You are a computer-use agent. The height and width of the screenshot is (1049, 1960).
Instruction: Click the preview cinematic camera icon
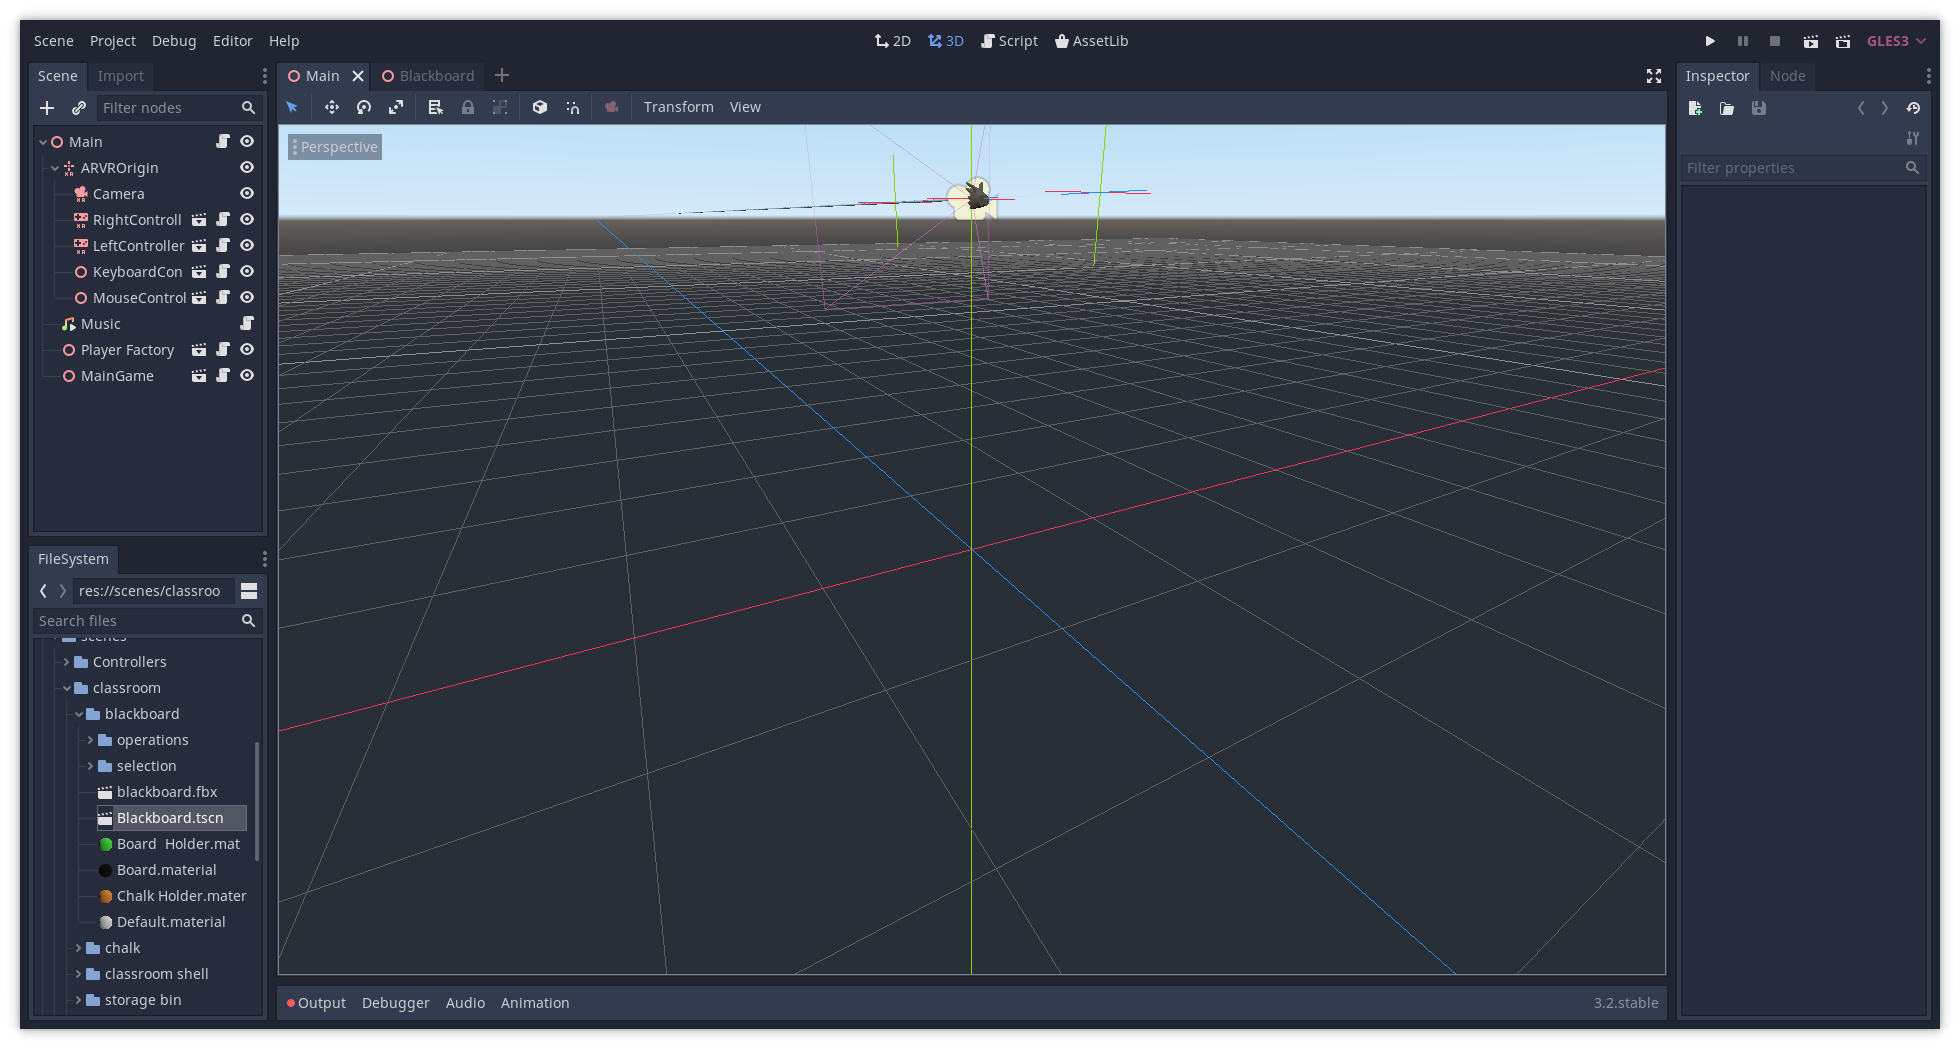coord(611,107)
